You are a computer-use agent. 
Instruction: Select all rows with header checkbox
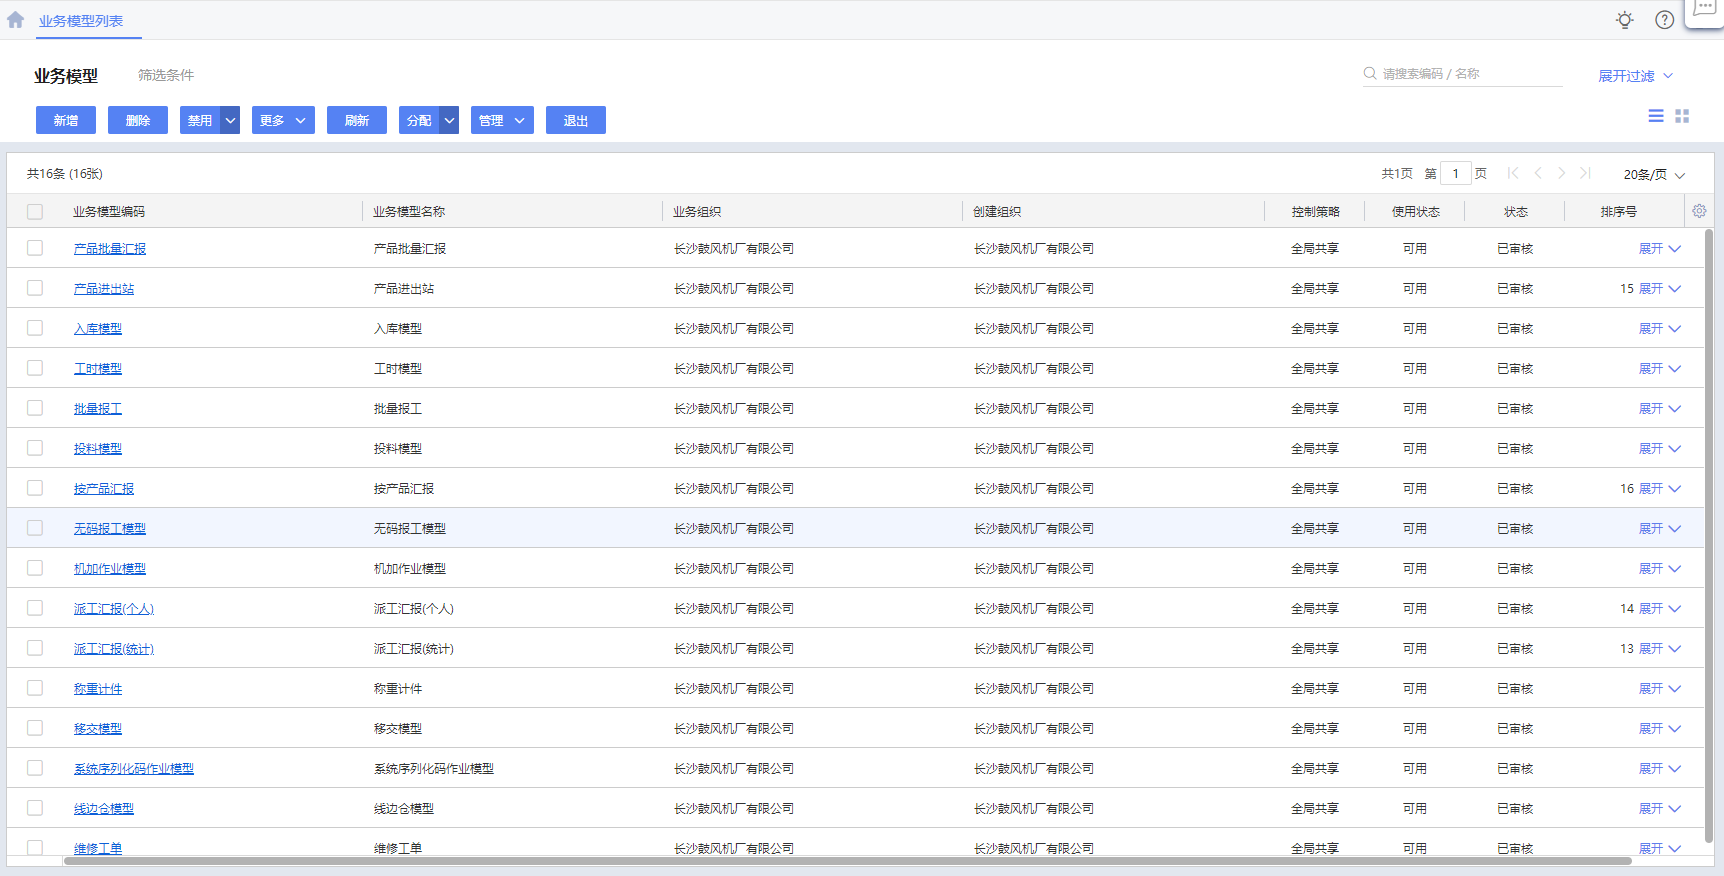pyautogui.click(x=35, y=212)
